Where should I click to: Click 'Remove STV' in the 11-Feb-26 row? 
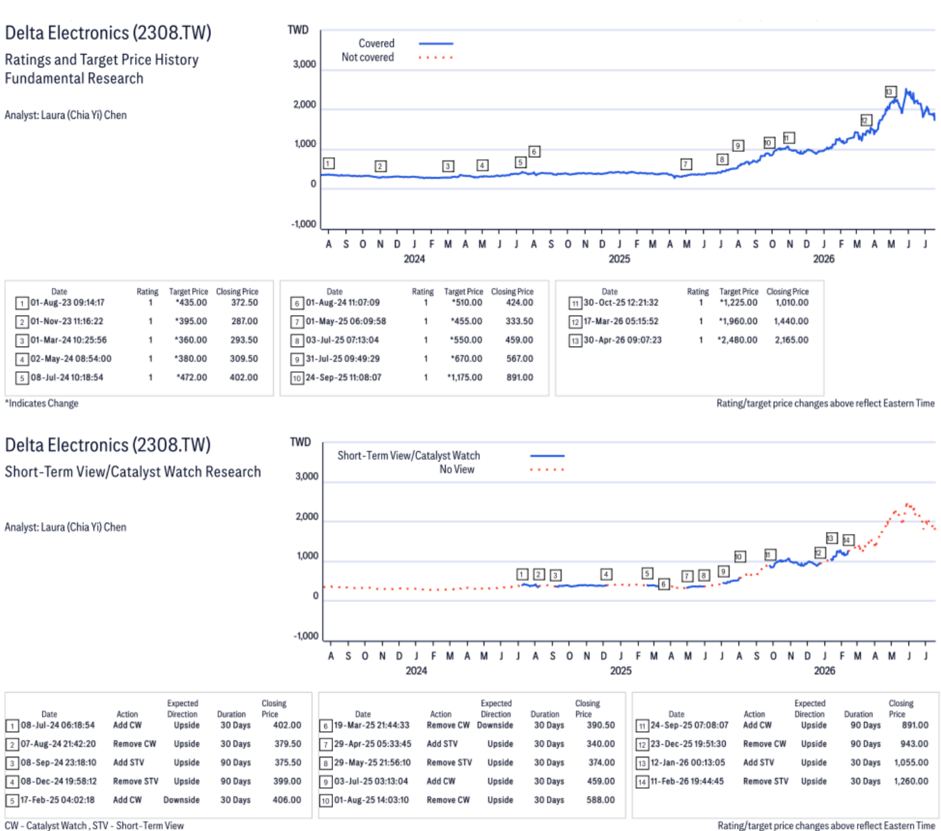766,782
